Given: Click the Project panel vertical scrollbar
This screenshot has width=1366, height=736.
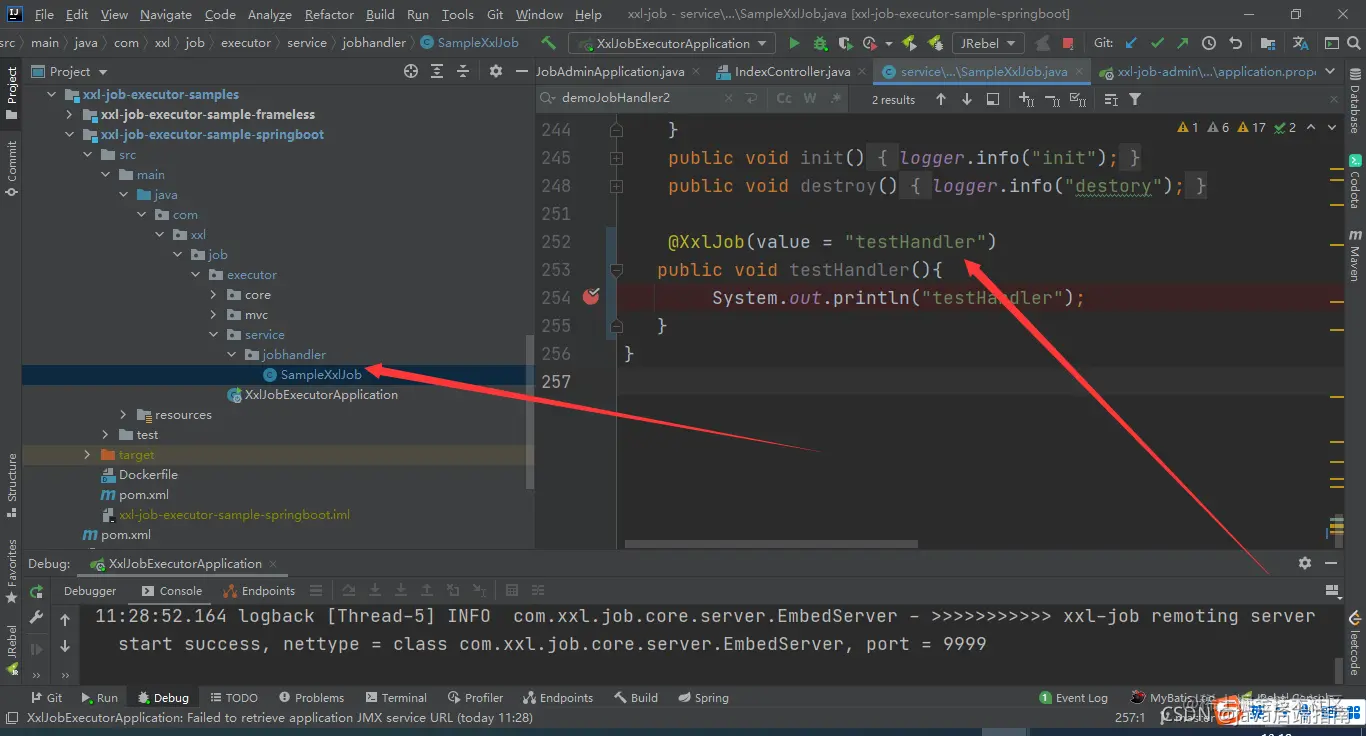Looking at the screenshot, I should click(x=530, y=410).
